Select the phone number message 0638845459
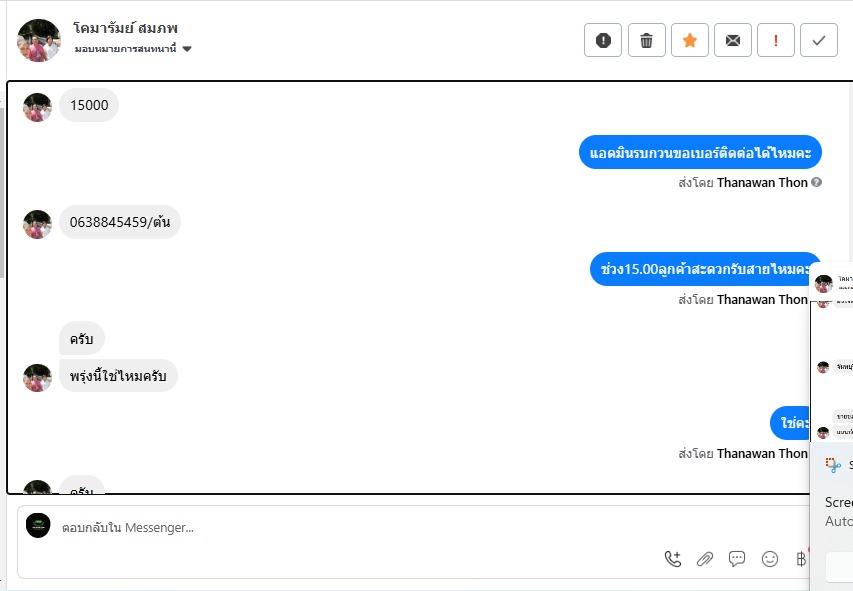This screenshot has height=591, width=853. (x=120, y=222)
